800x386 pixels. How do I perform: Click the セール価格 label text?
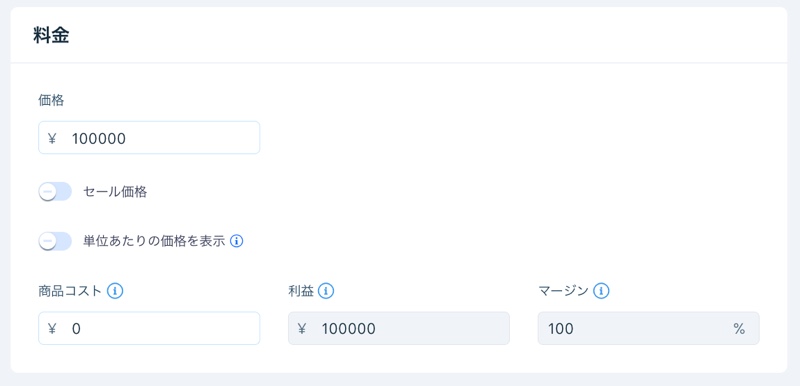point(115,192)
